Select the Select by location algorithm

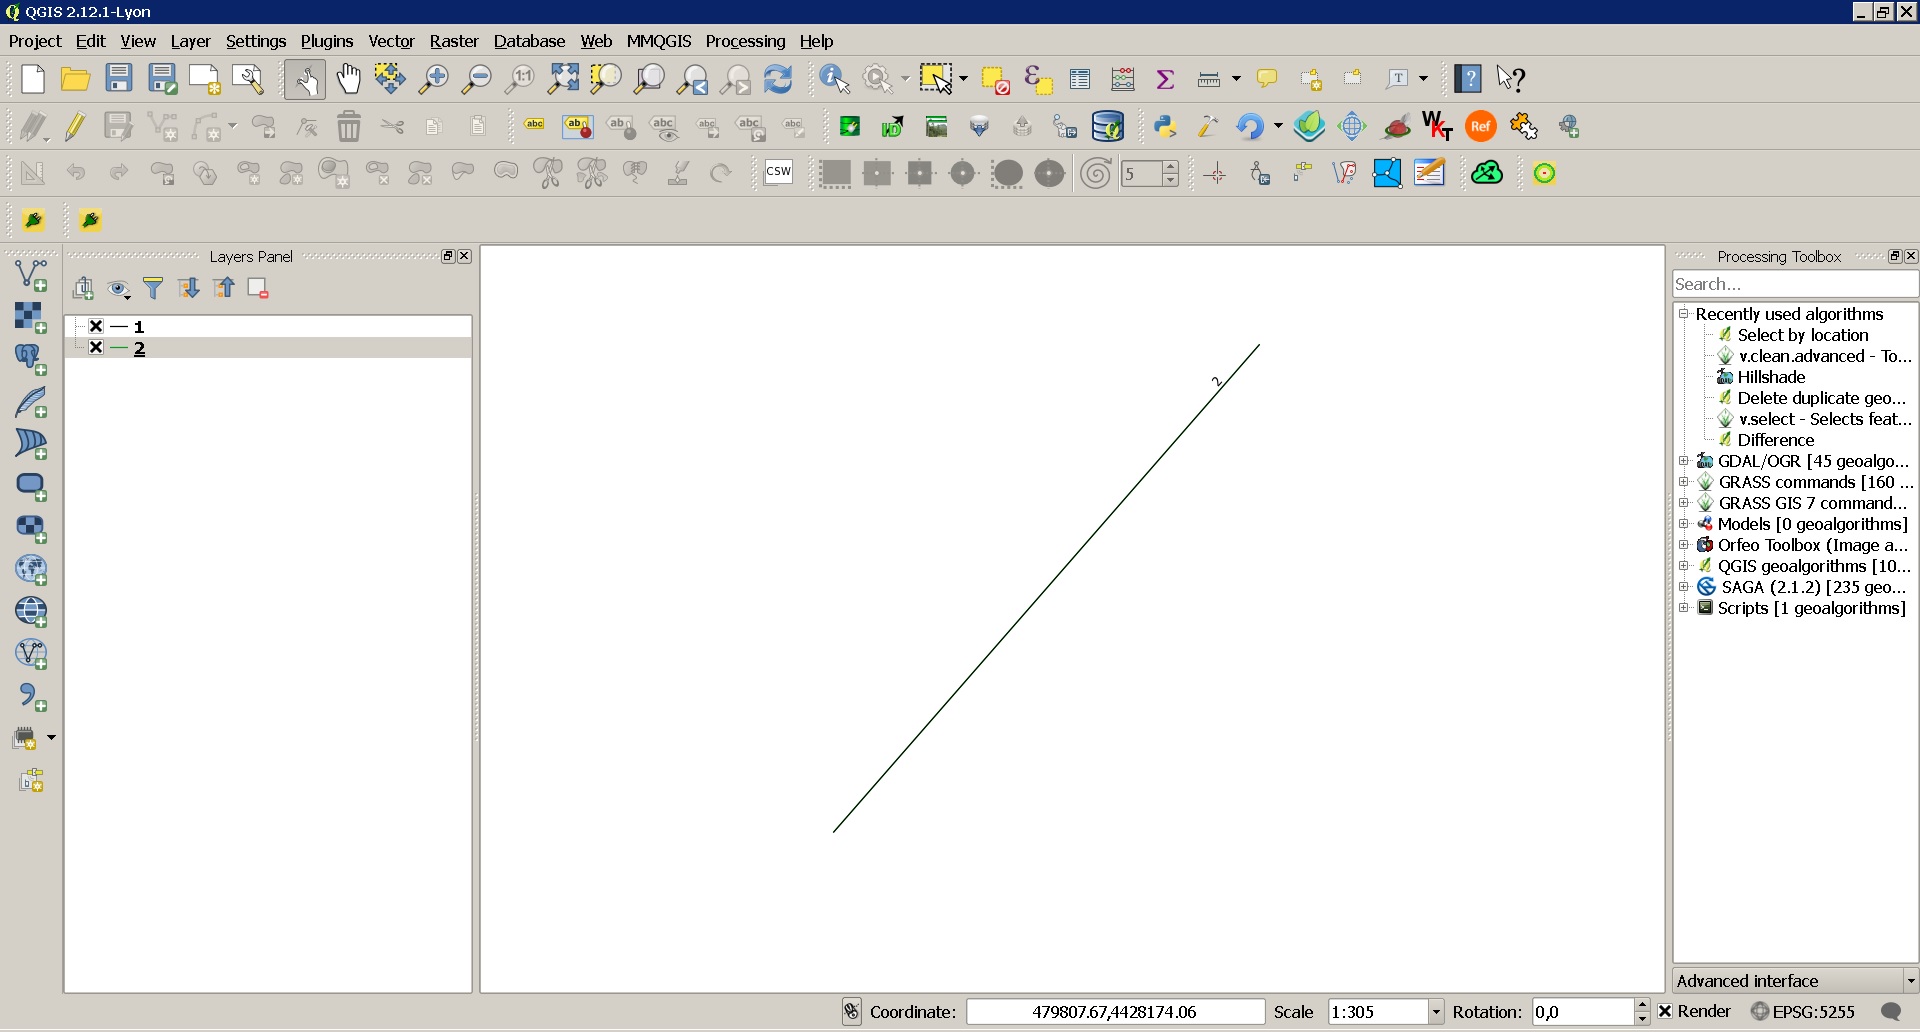click(x=1802, y=335)
